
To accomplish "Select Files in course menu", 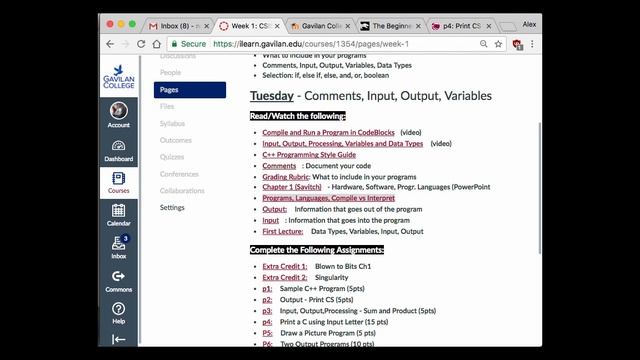I will (x=167, y=107).
